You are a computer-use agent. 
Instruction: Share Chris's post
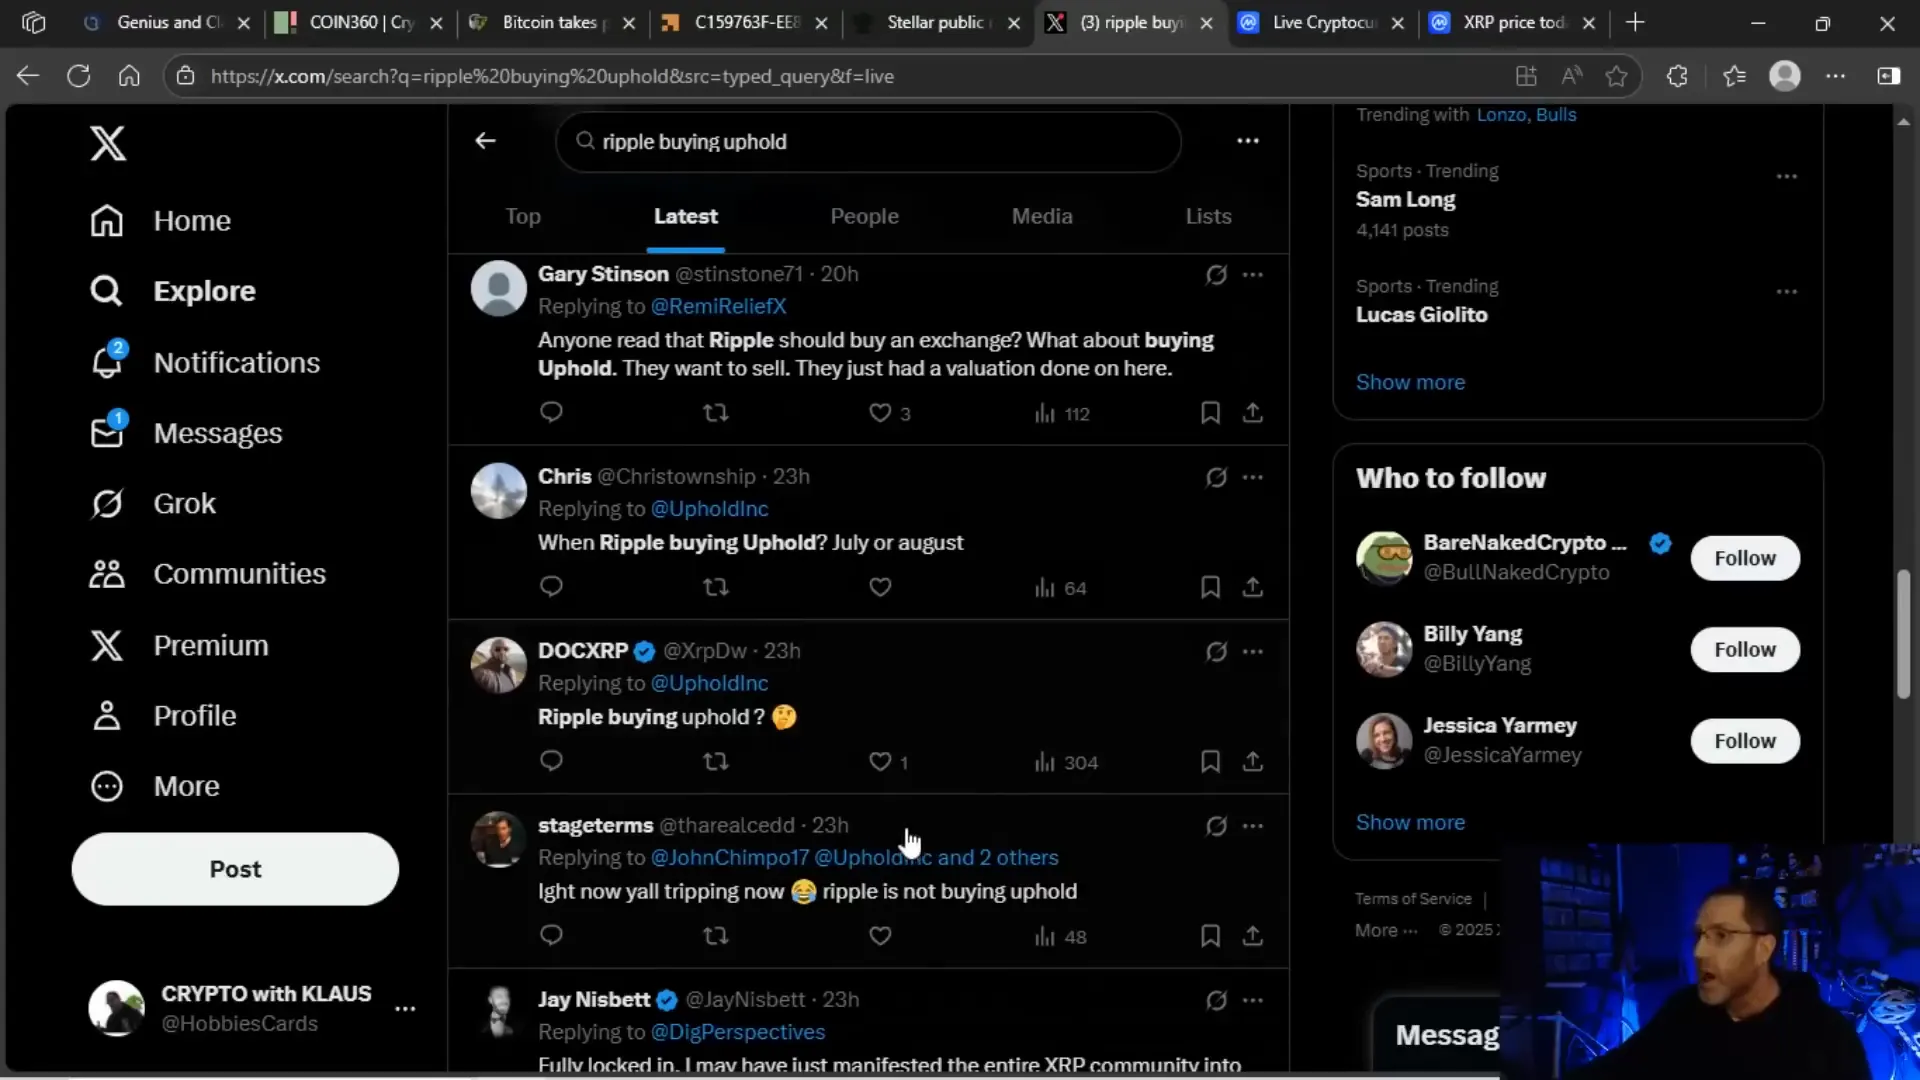click(x=1253, y=586)
